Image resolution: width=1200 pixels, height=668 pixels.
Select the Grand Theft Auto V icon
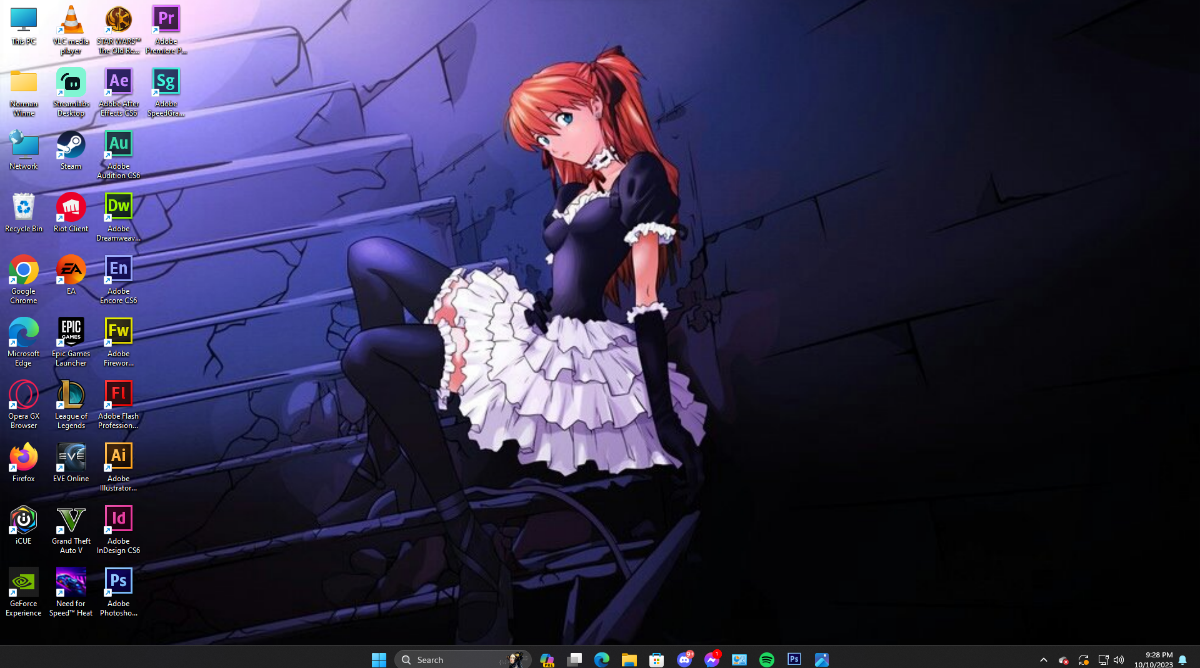(x=71, y=519)
